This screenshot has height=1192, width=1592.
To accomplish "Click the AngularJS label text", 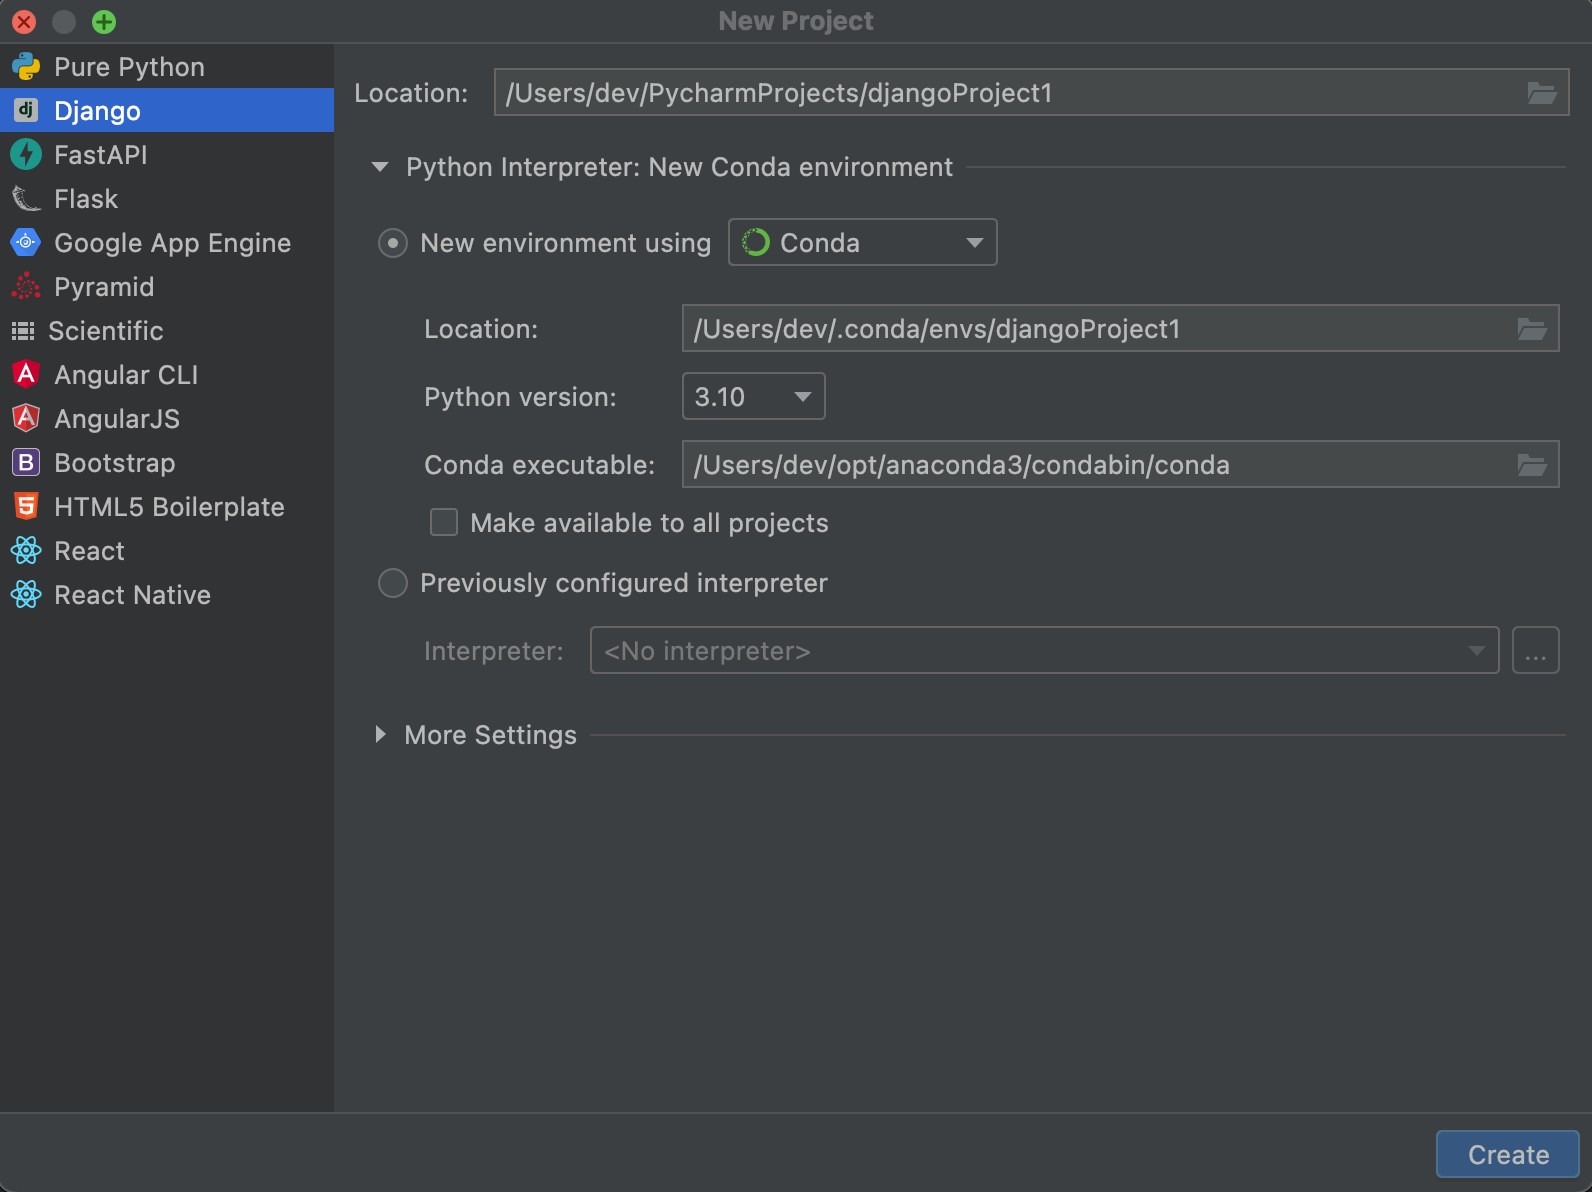I will point(117,419).
